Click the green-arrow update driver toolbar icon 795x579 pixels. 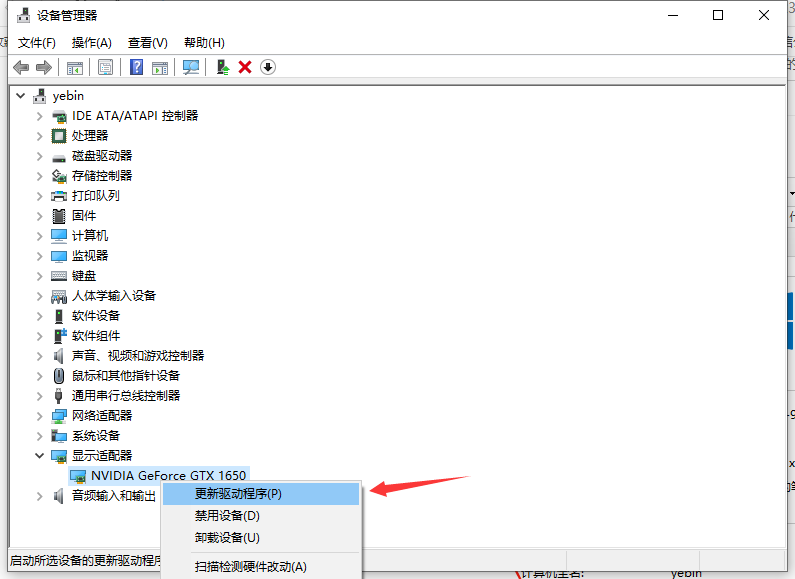(x=222, y=67)
